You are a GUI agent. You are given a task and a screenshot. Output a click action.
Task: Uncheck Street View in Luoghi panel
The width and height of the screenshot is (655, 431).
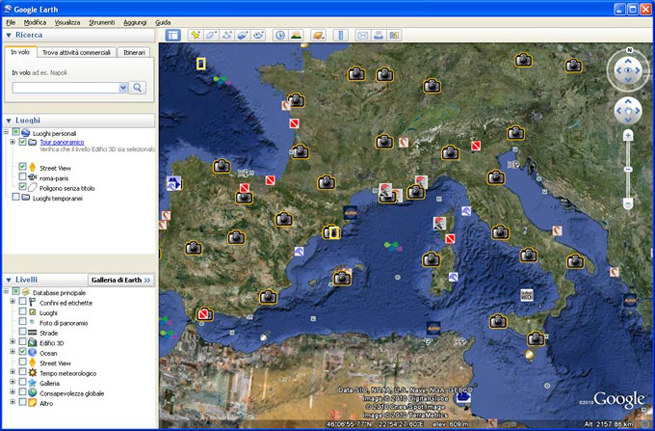click(23, 167)
